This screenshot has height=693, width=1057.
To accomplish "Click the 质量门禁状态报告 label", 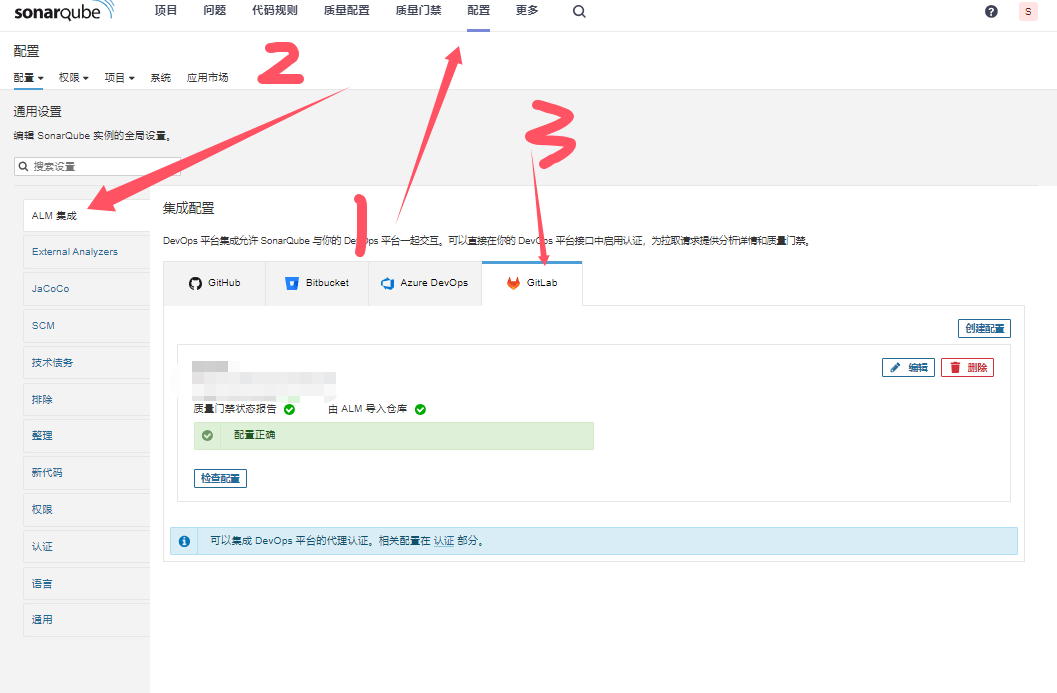I will point(235,409).
